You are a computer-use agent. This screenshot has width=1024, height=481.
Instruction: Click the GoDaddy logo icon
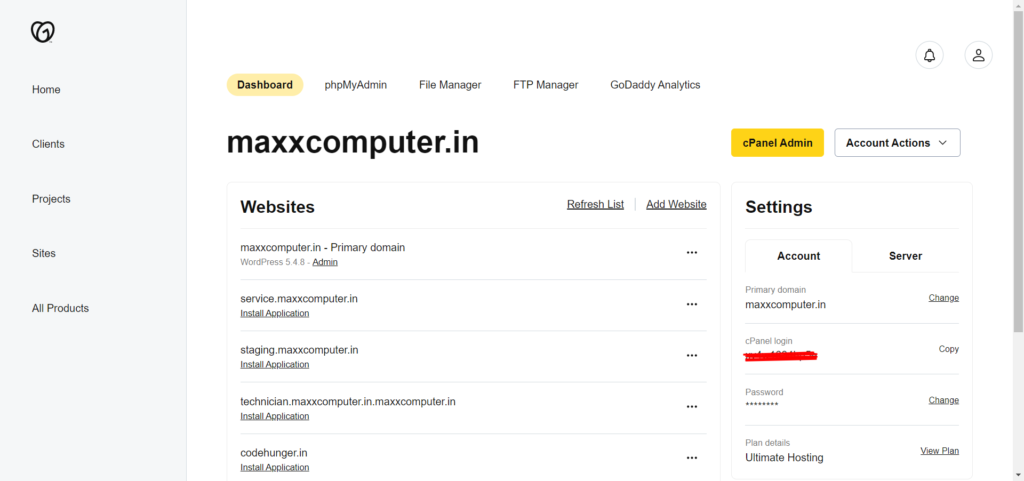pyautogui.click(x=42, y=32)
